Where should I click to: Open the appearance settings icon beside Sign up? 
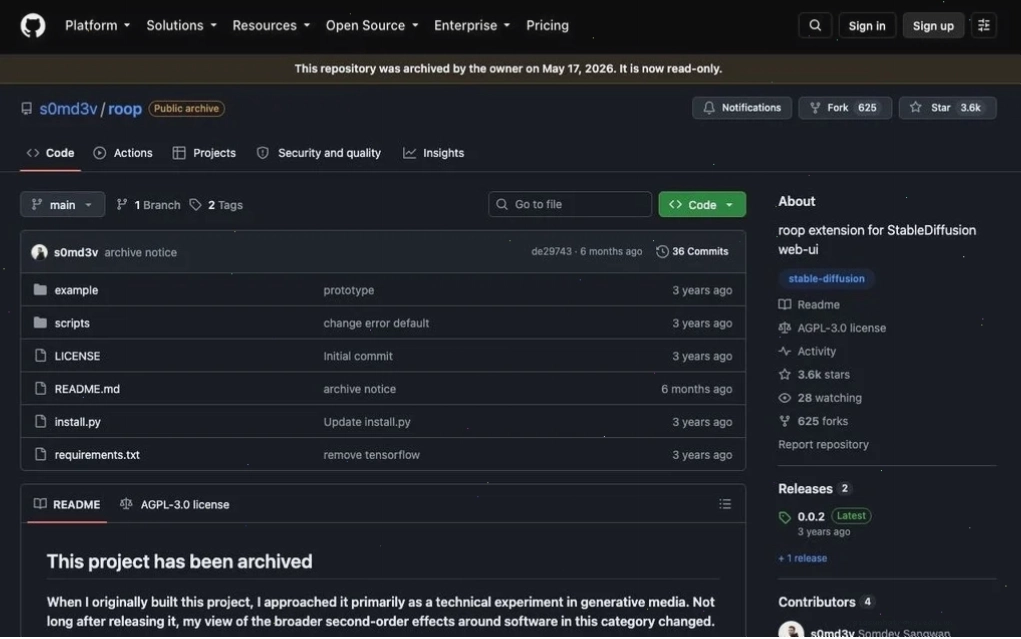point(983,25)
